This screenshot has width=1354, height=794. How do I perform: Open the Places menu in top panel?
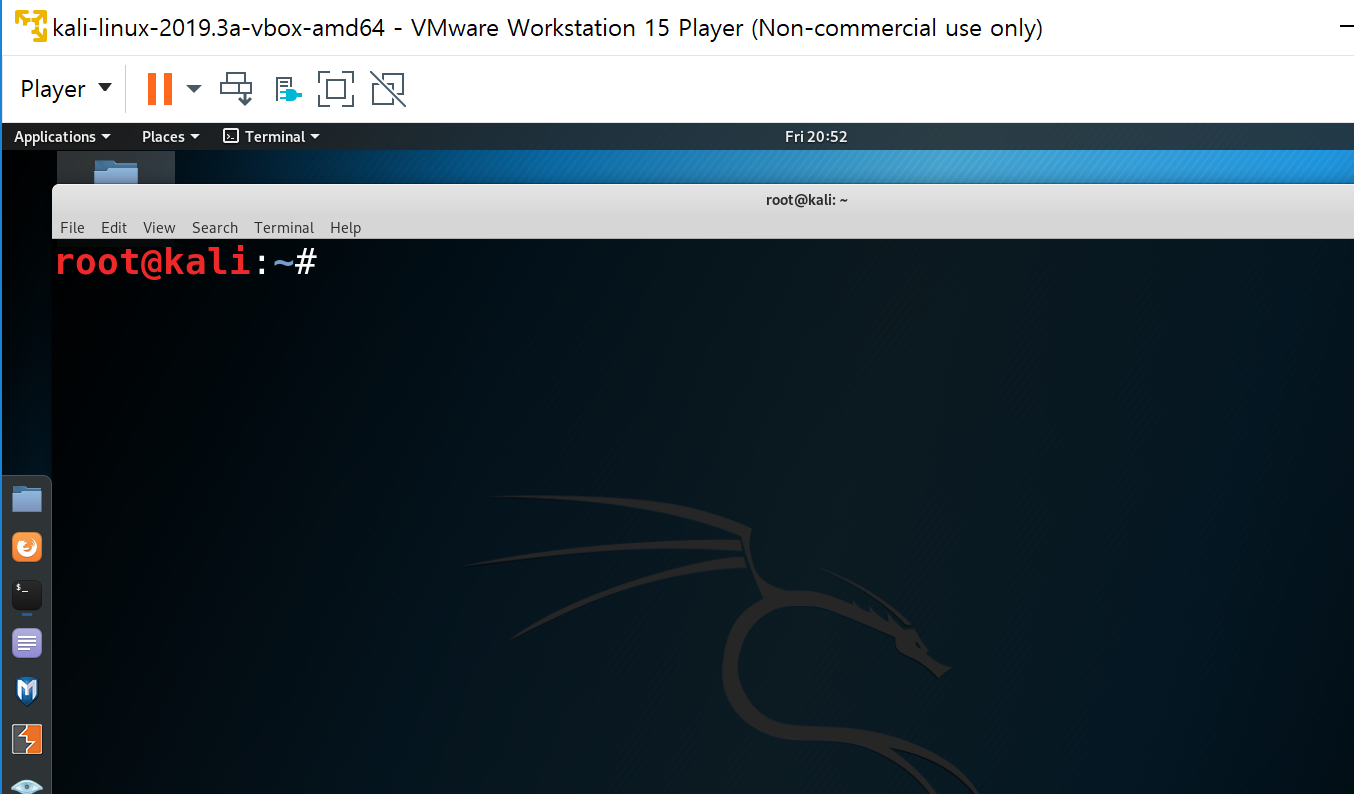pos(170,136)
